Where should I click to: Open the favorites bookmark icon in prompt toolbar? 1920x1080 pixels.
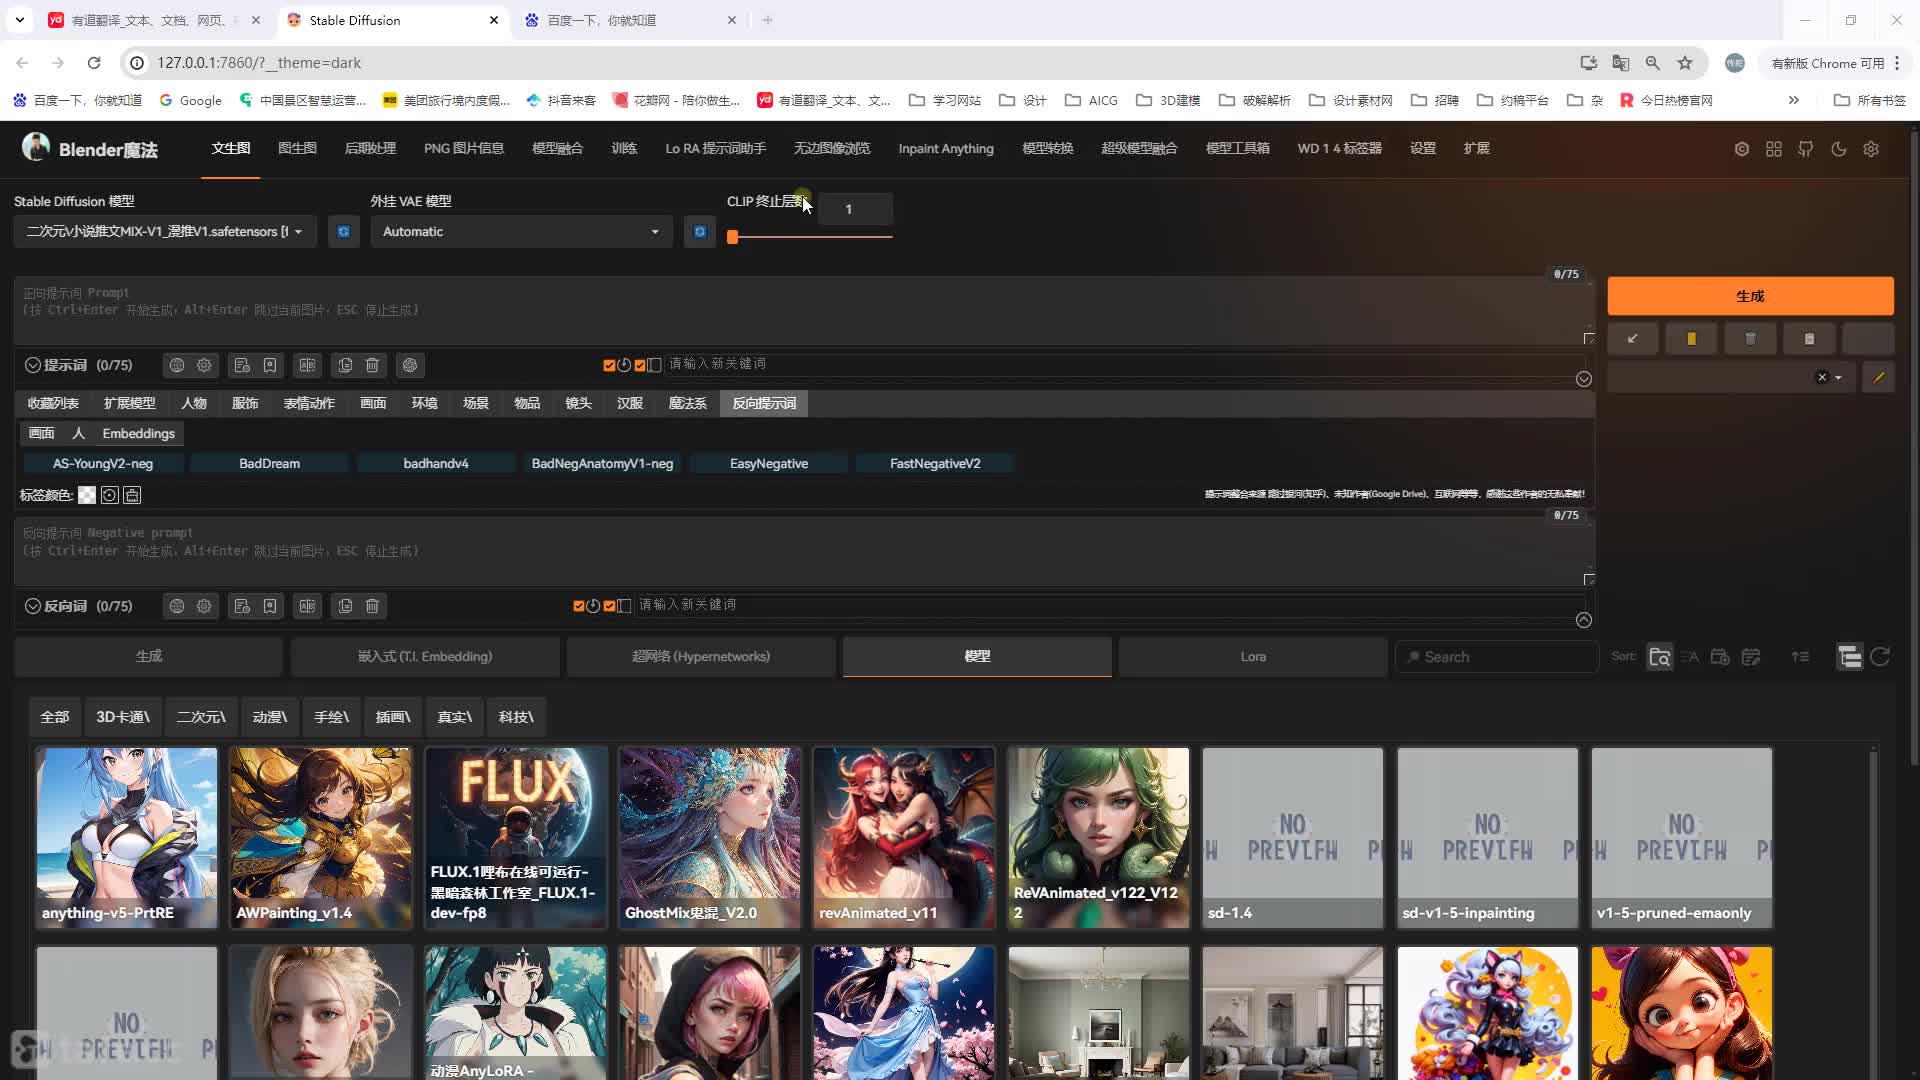(270, 366)
